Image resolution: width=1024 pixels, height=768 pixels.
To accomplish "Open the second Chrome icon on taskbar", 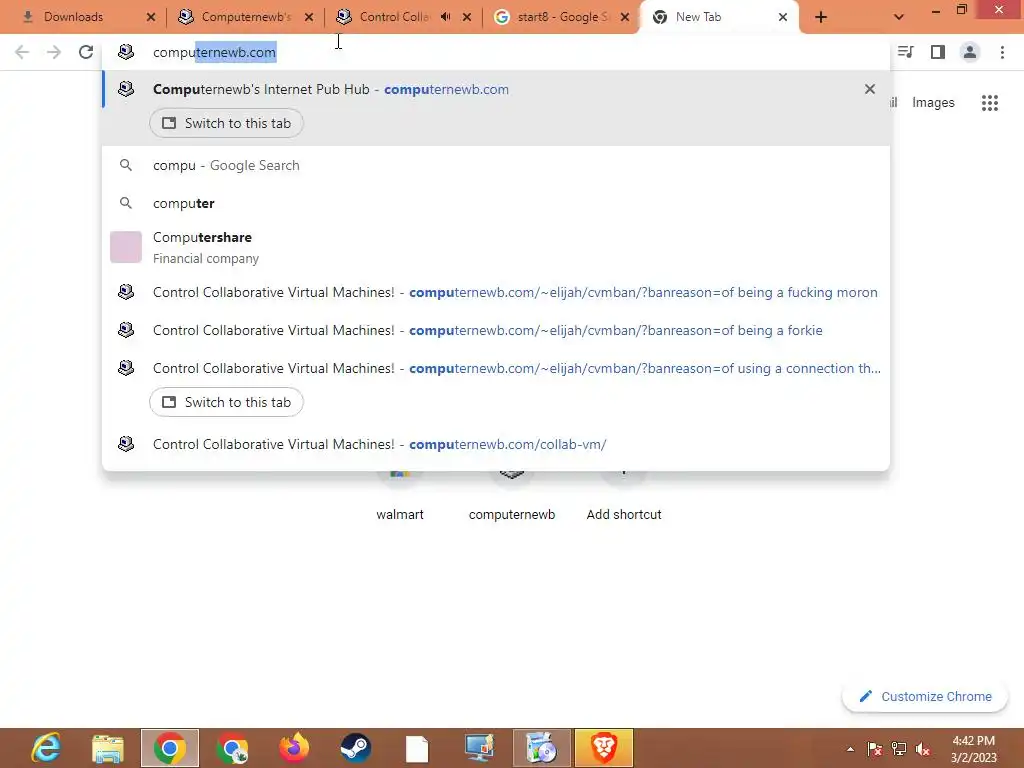I will (232, 748).
